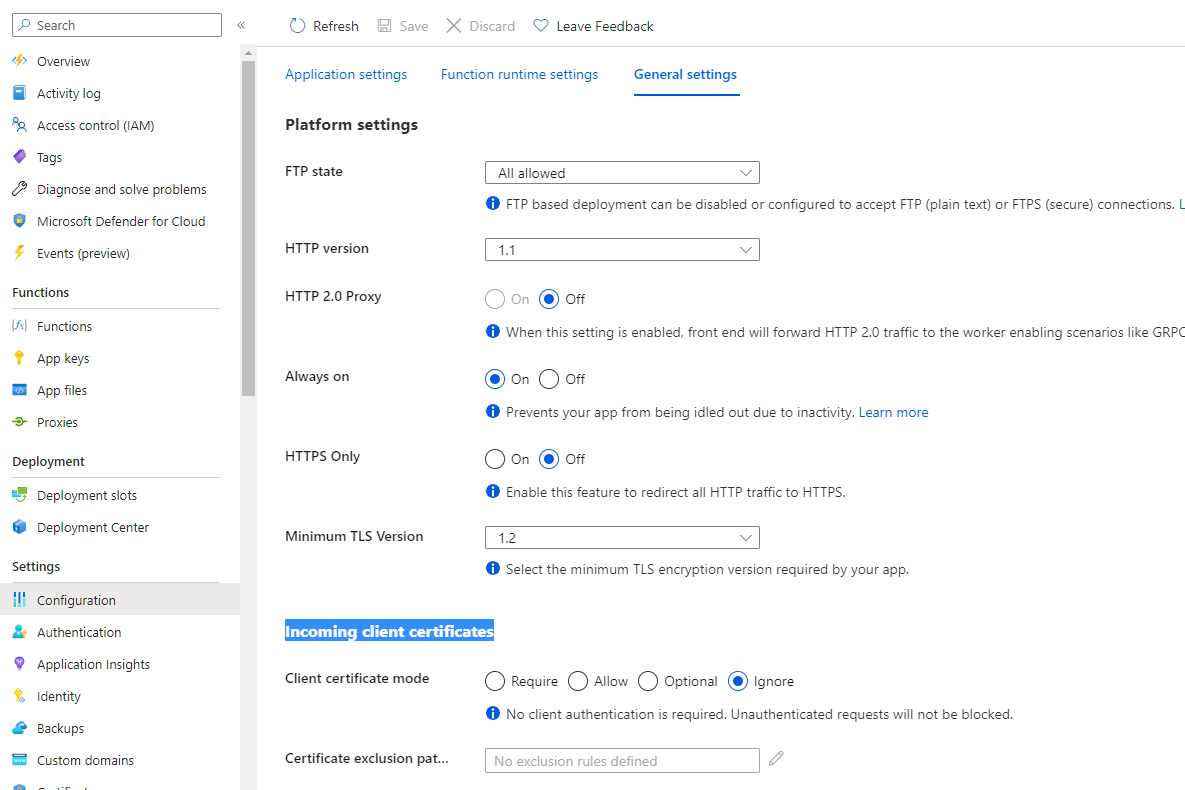Click the Refresh icon in the toolbar
This screenshot has height=790, width=1185.
point(297,26)
